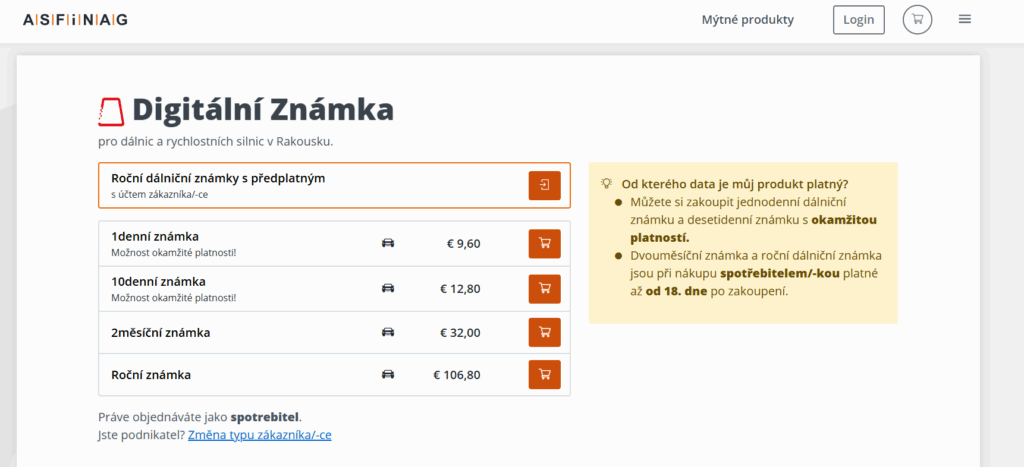1024x467 pixels.
Task: Click the car icon in 10denní známka row
Action: point(388,288)
